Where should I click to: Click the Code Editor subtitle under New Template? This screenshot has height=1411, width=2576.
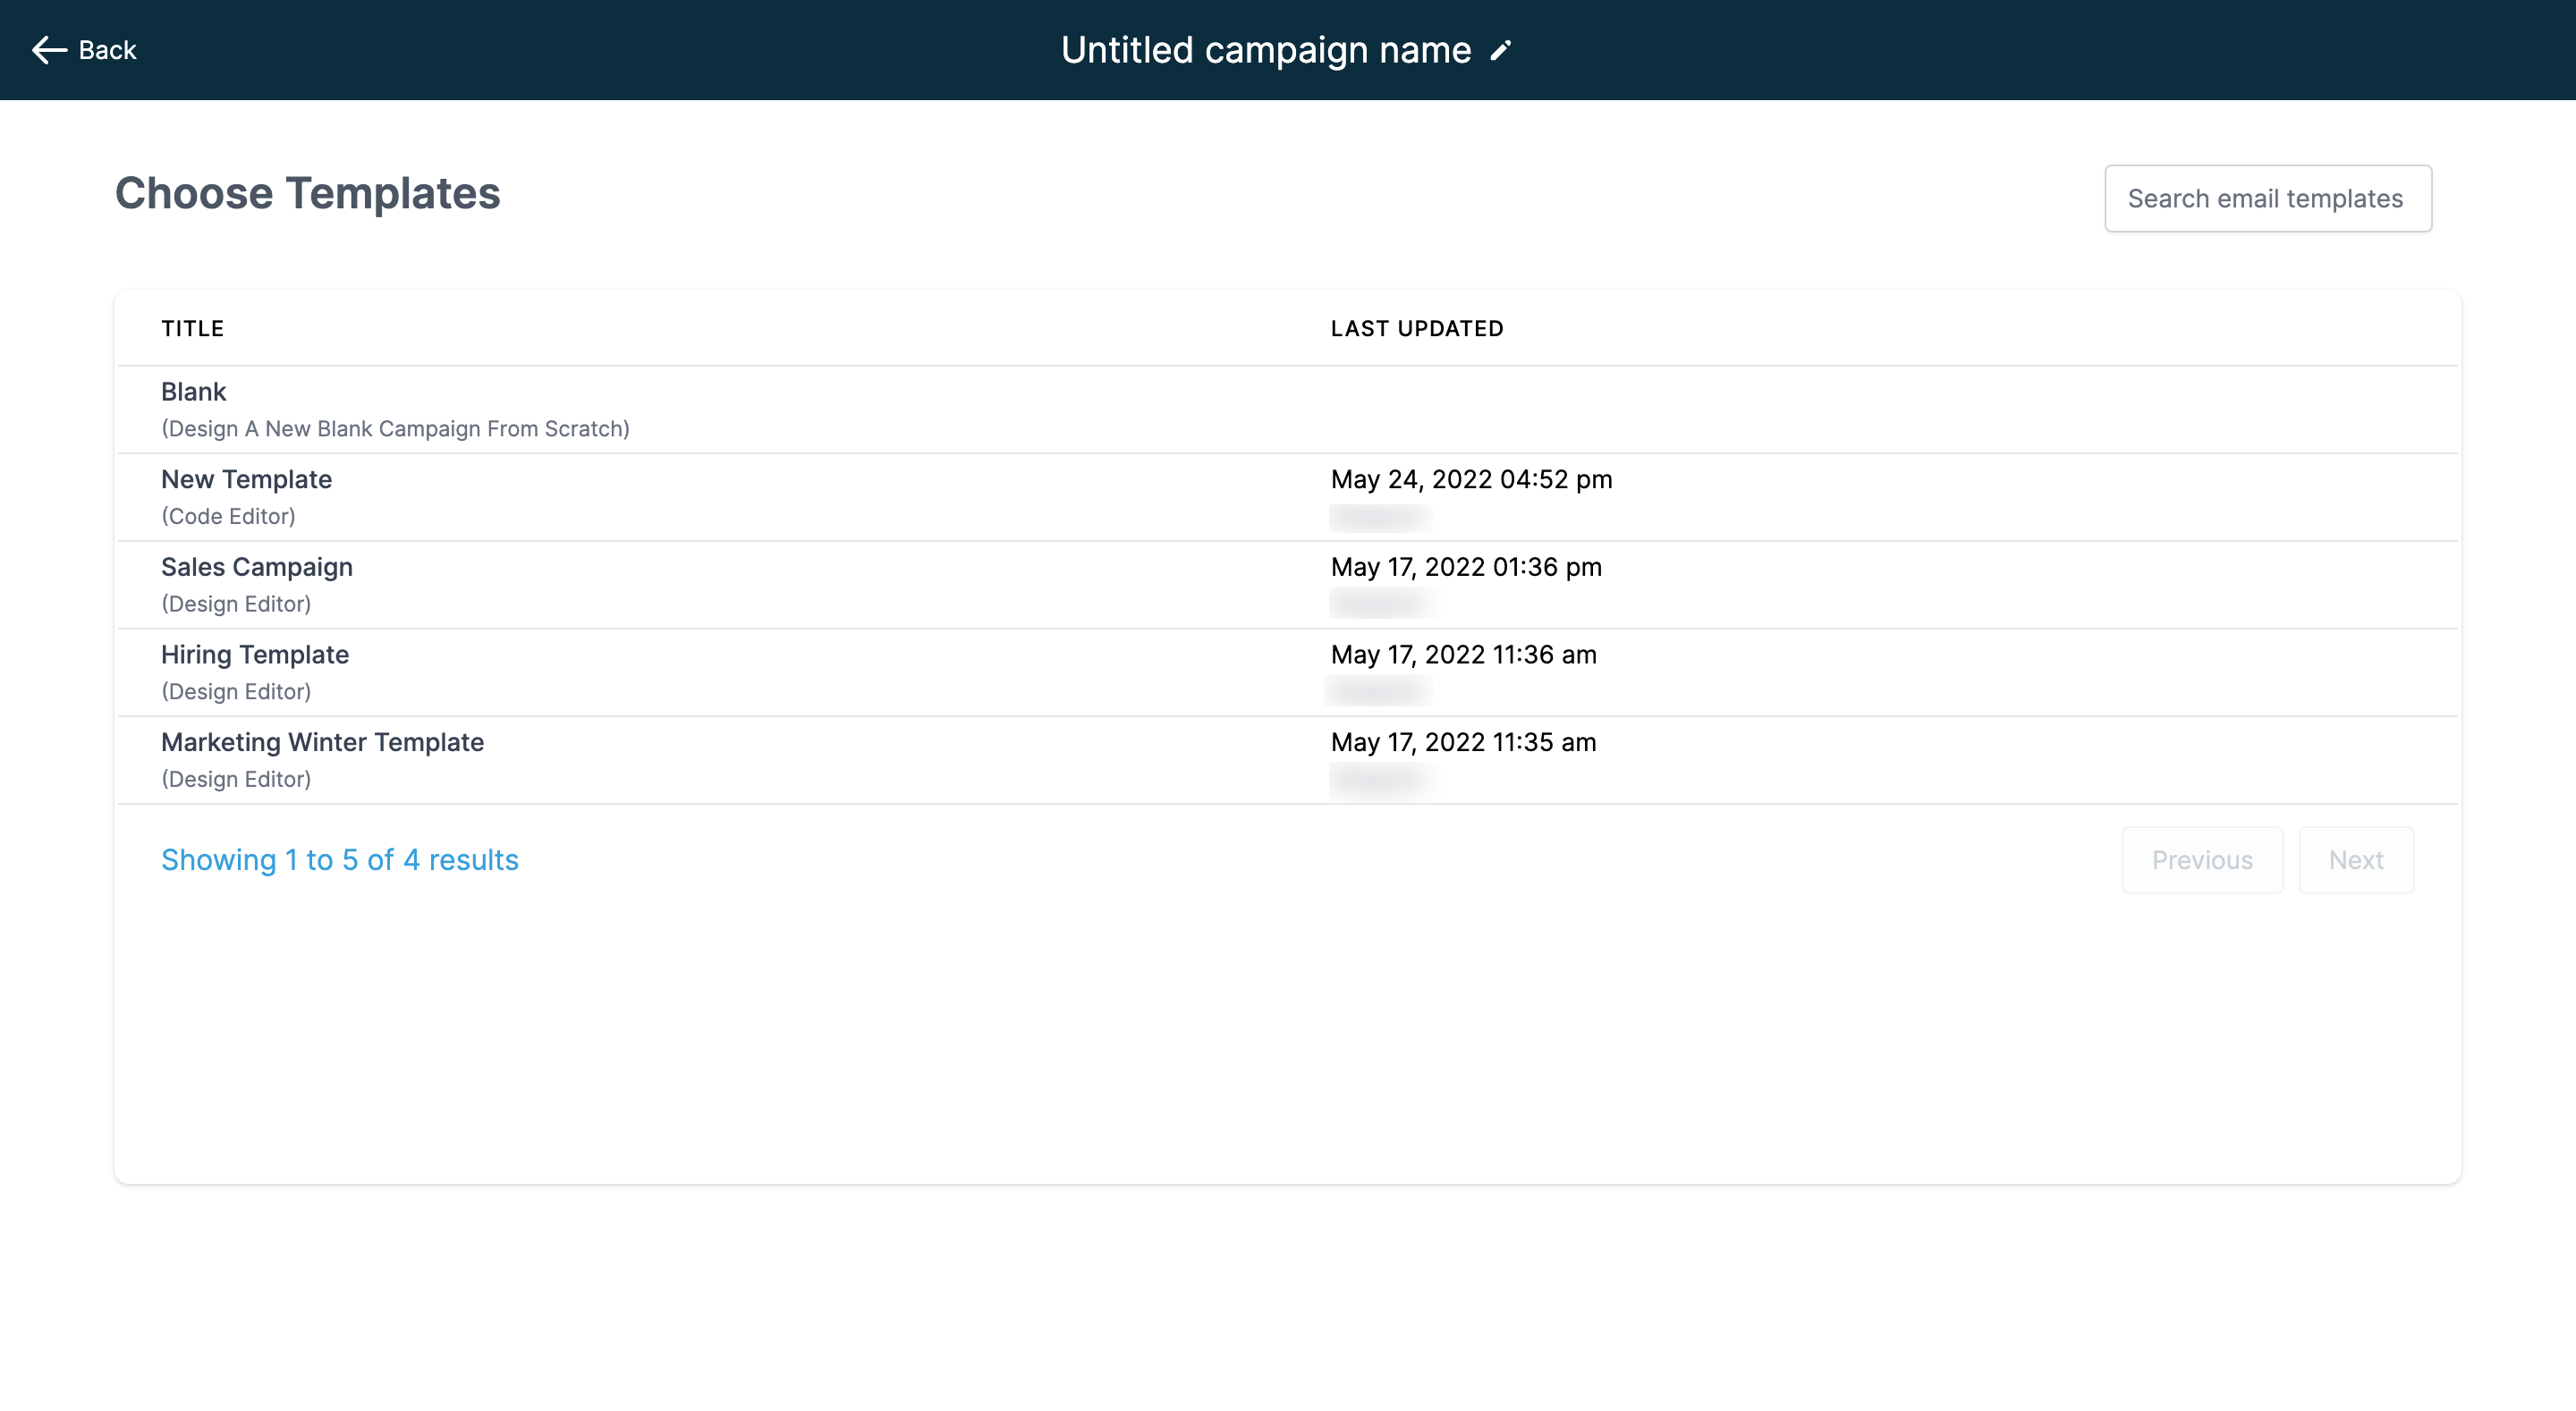pos(228,517)
